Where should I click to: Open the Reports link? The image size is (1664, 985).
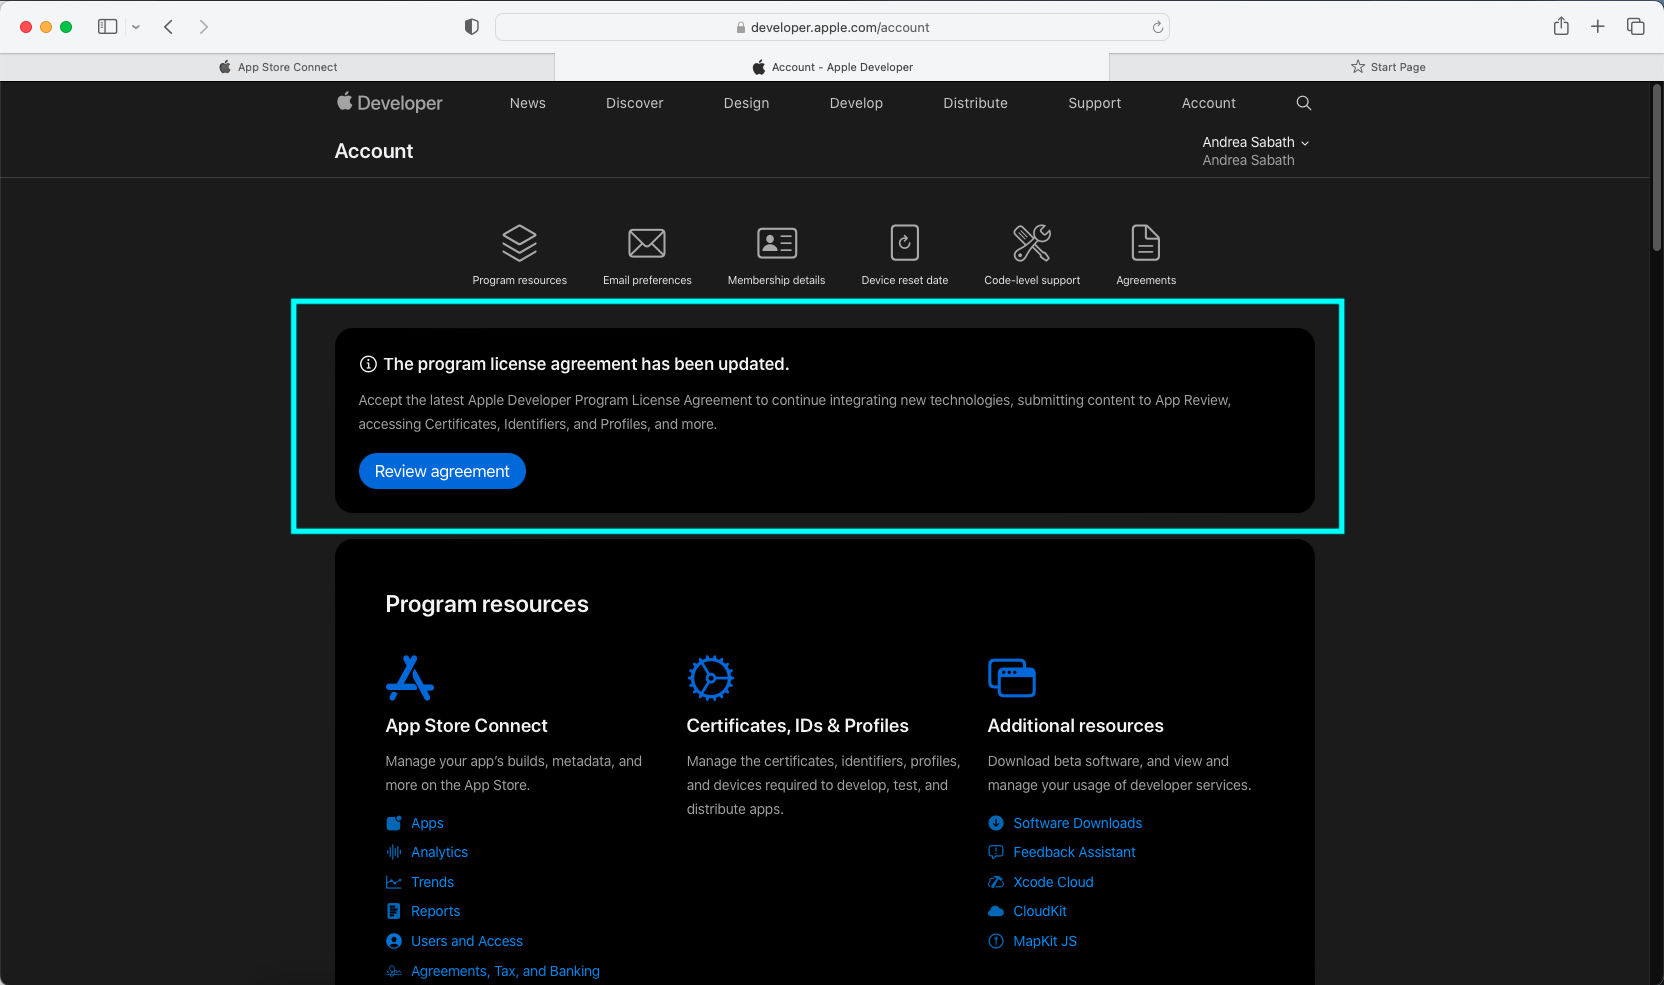pos(435,911)
